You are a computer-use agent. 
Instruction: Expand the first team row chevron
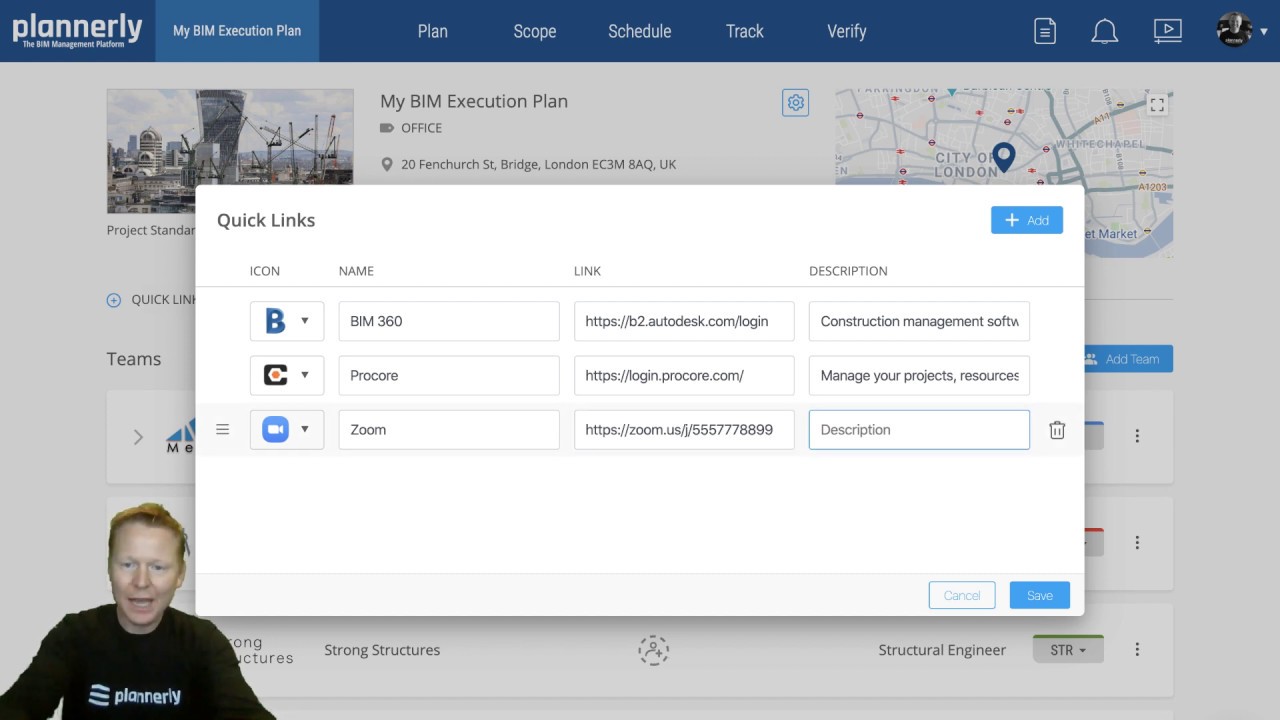[138, 437]
